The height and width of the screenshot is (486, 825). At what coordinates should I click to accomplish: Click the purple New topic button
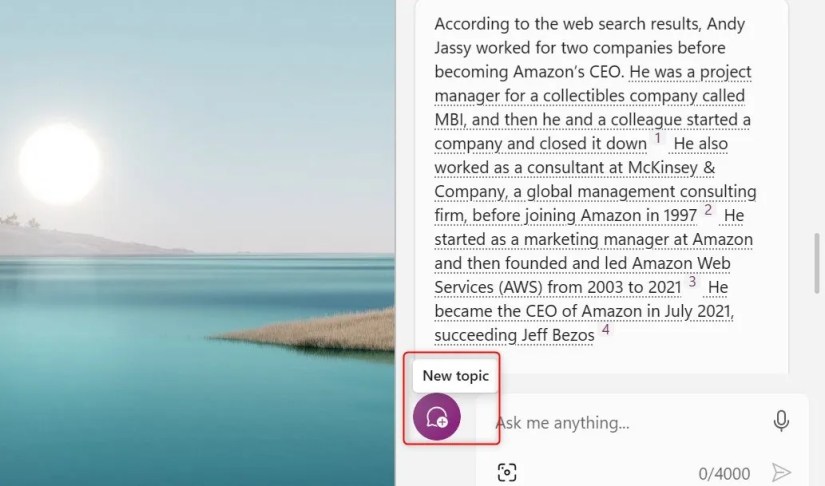[437, 416]
